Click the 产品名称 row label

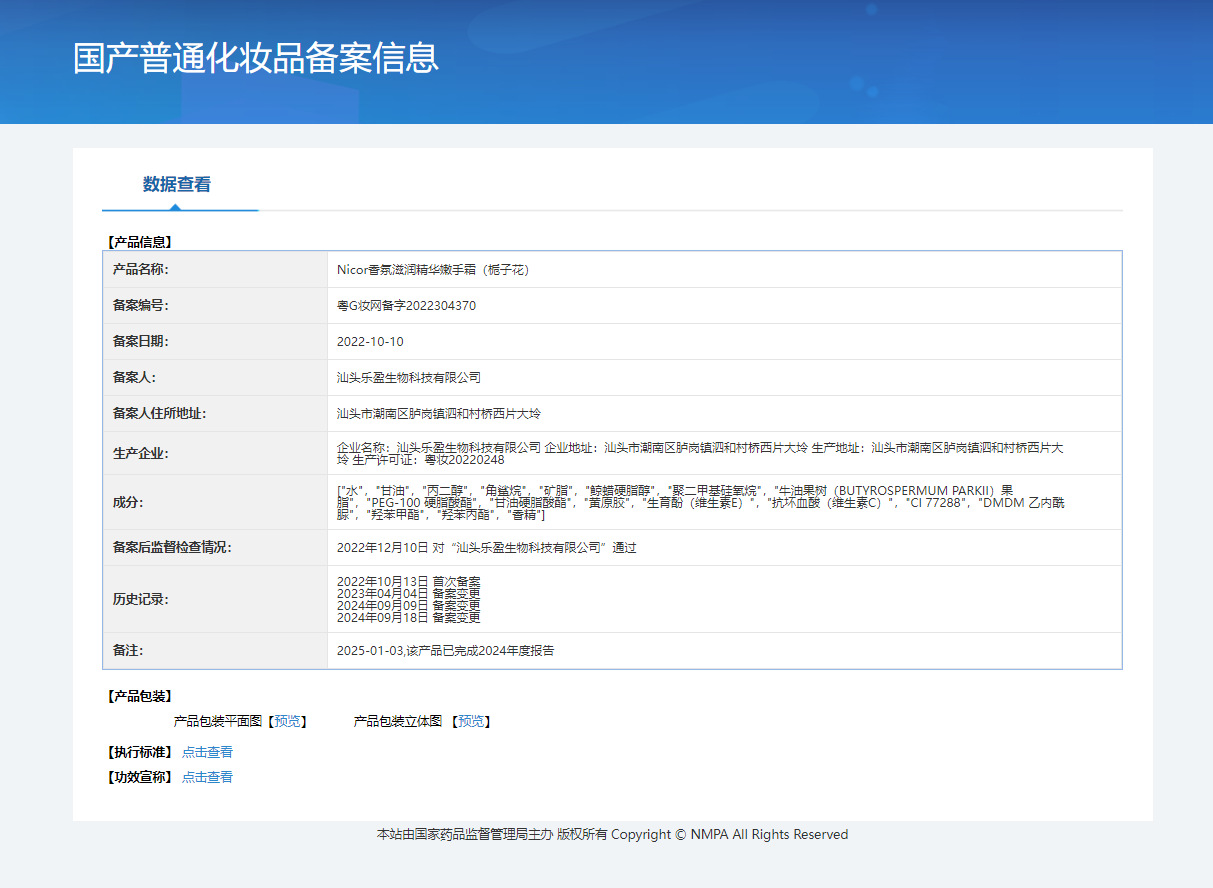click(x=141, y=270)
